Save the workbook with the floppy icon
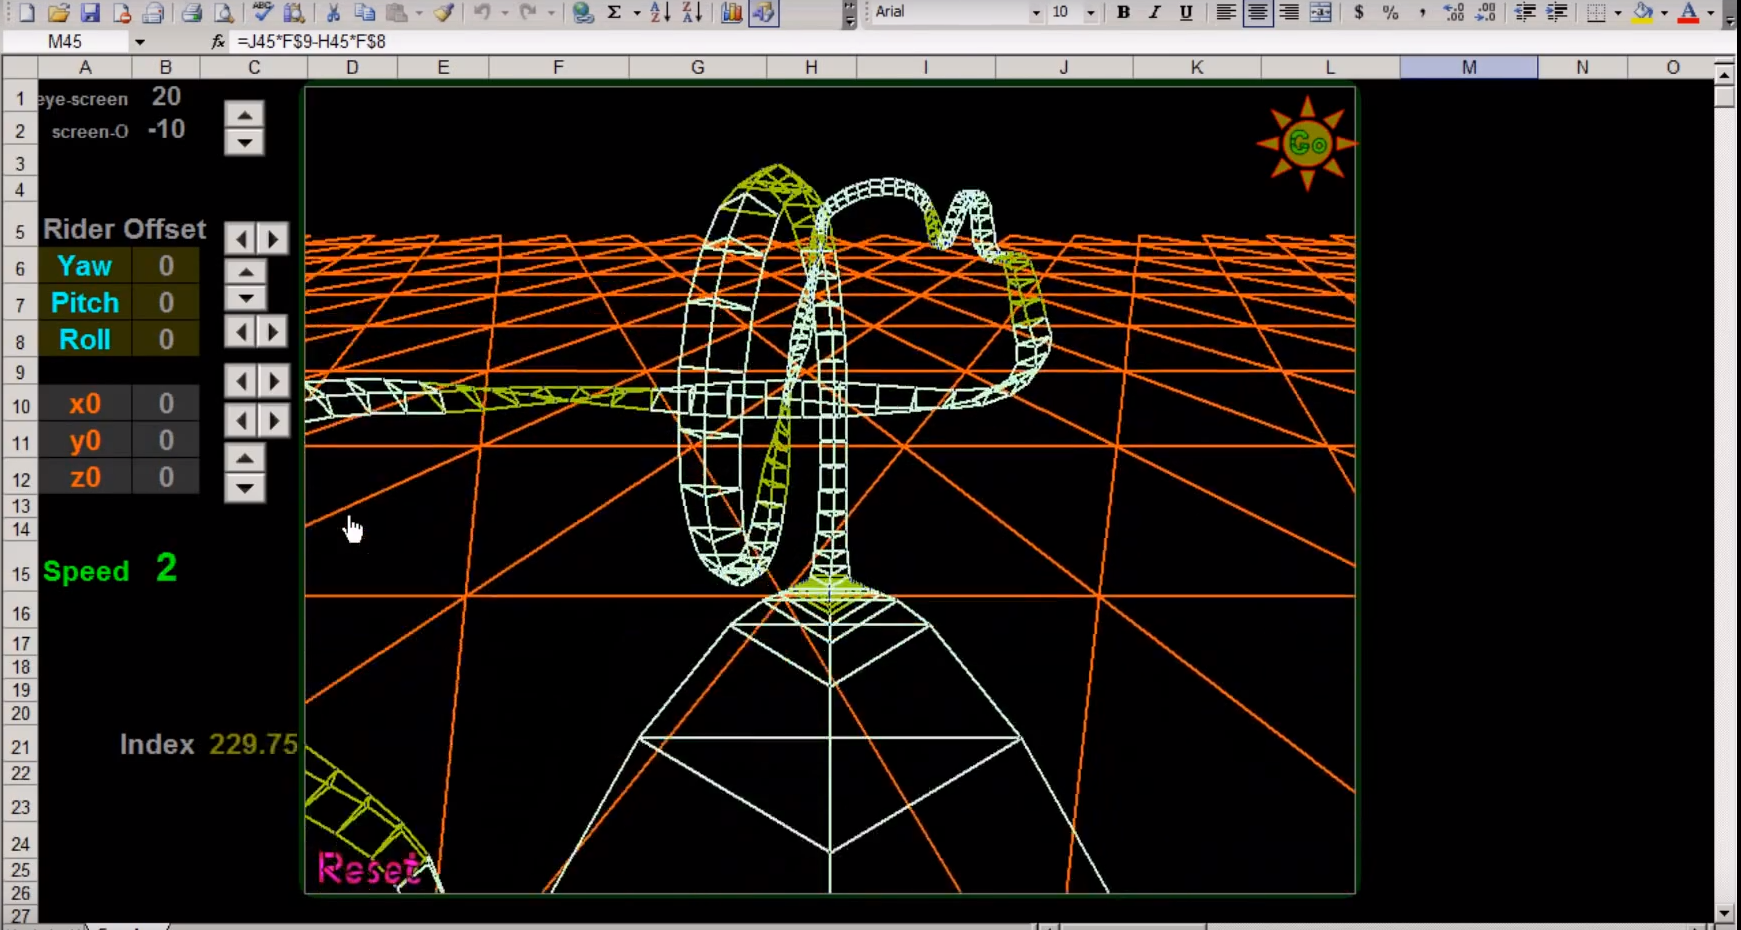 pos(90,13)
